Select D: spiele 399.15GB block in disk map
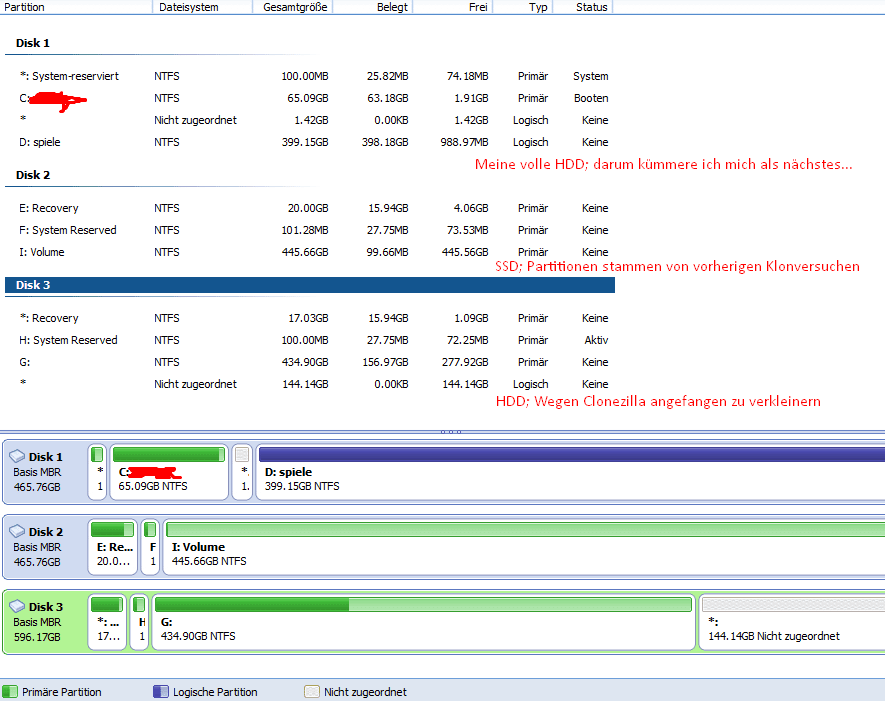Viewport: 885px width, 701px height. (571, 472)
